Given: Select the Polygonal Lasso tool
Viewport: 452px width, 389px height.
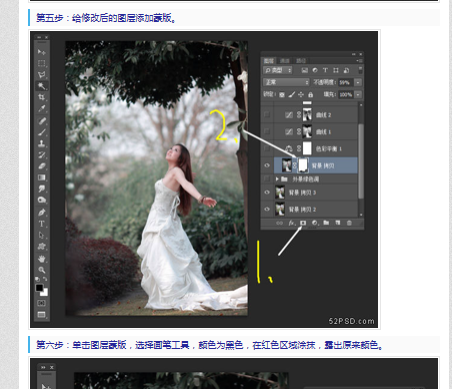Looking at the screenshot, I should [41, 74].
